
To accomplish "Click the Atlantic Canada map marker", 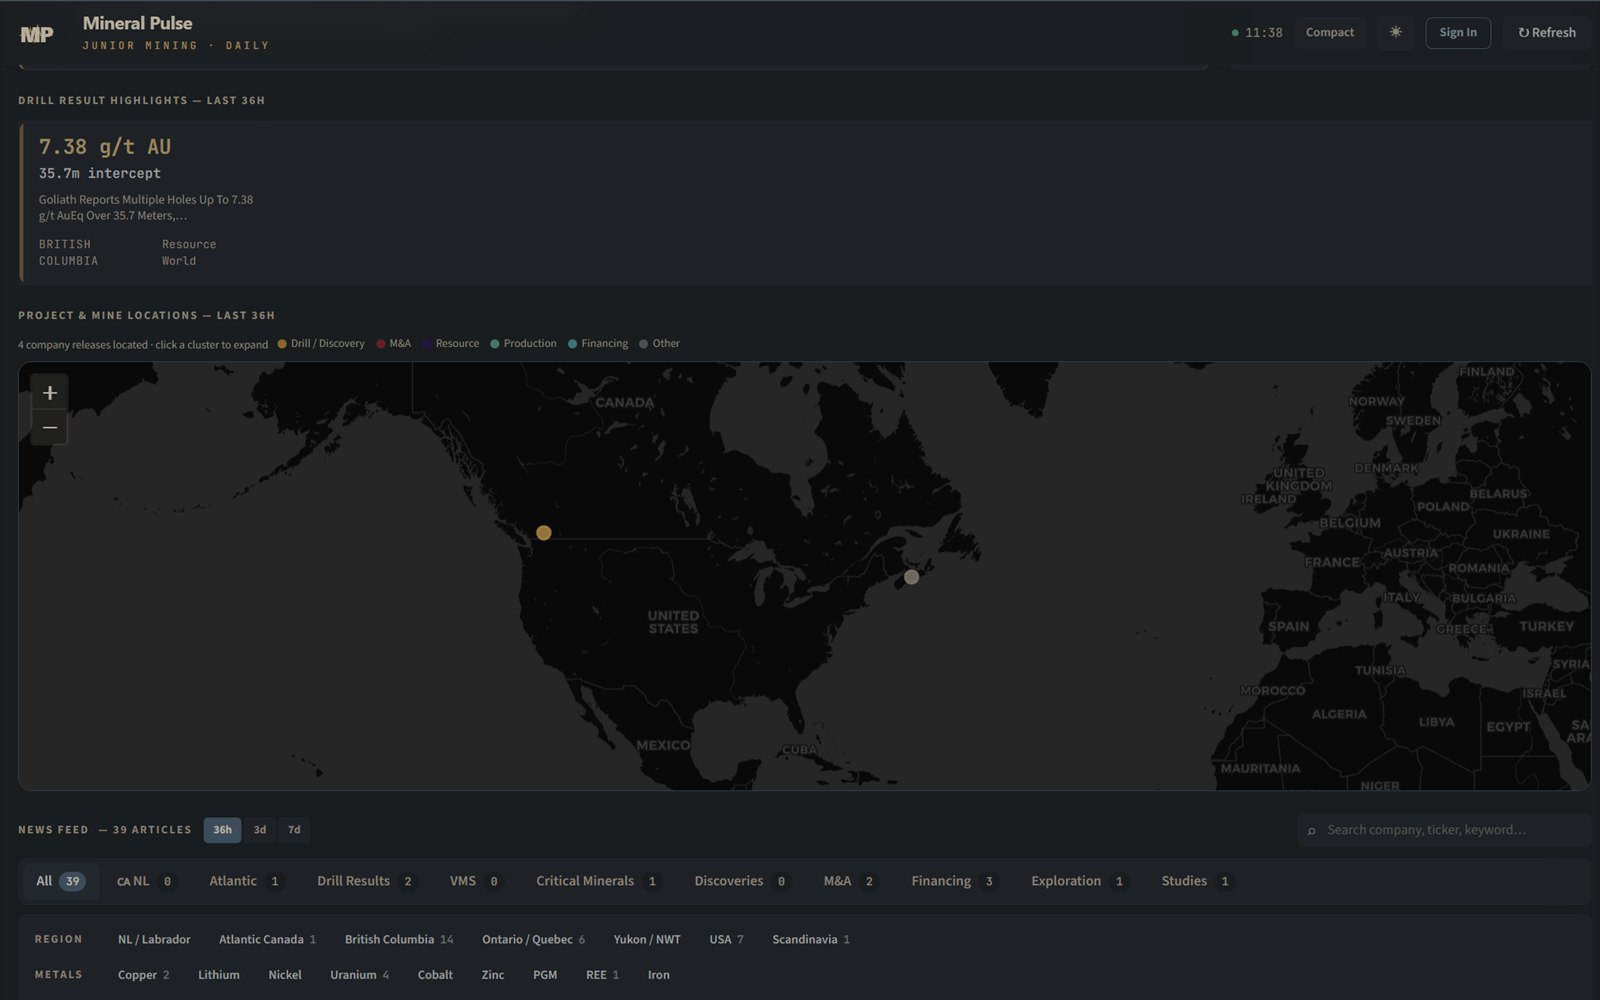I will (911, 577).
